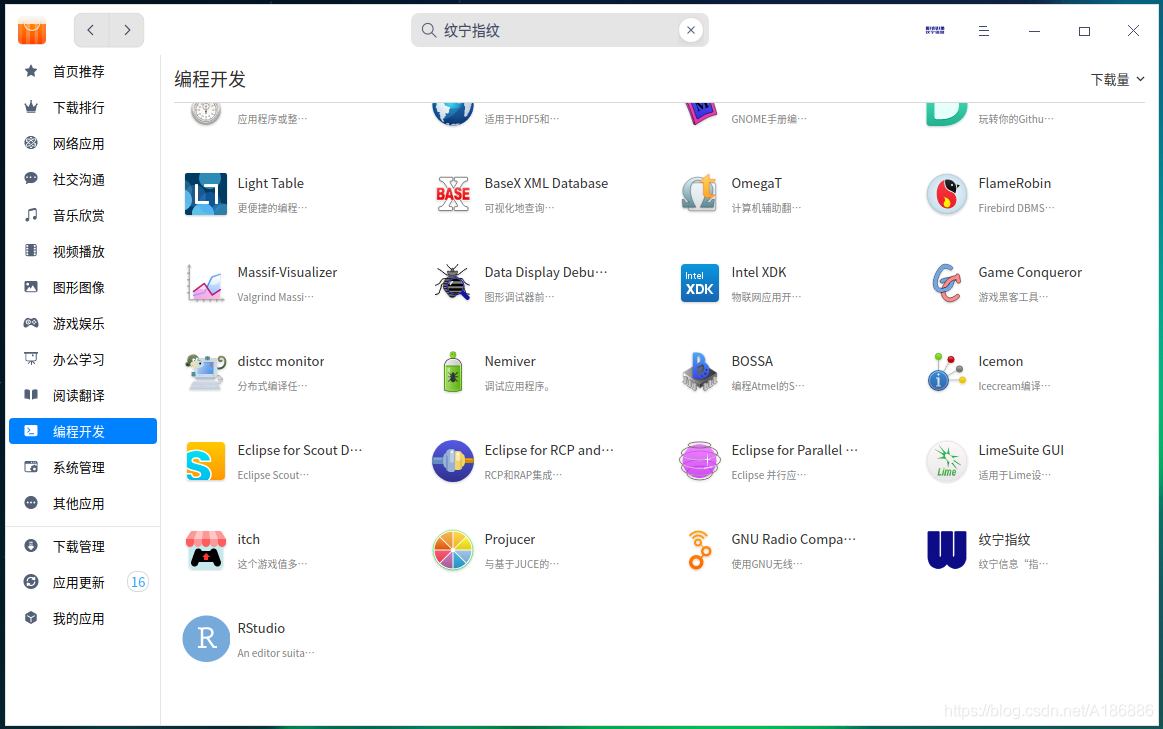Select the Eclipse for Parallel icon
This screenshot has width=1163, height=729.
point(699,461)
